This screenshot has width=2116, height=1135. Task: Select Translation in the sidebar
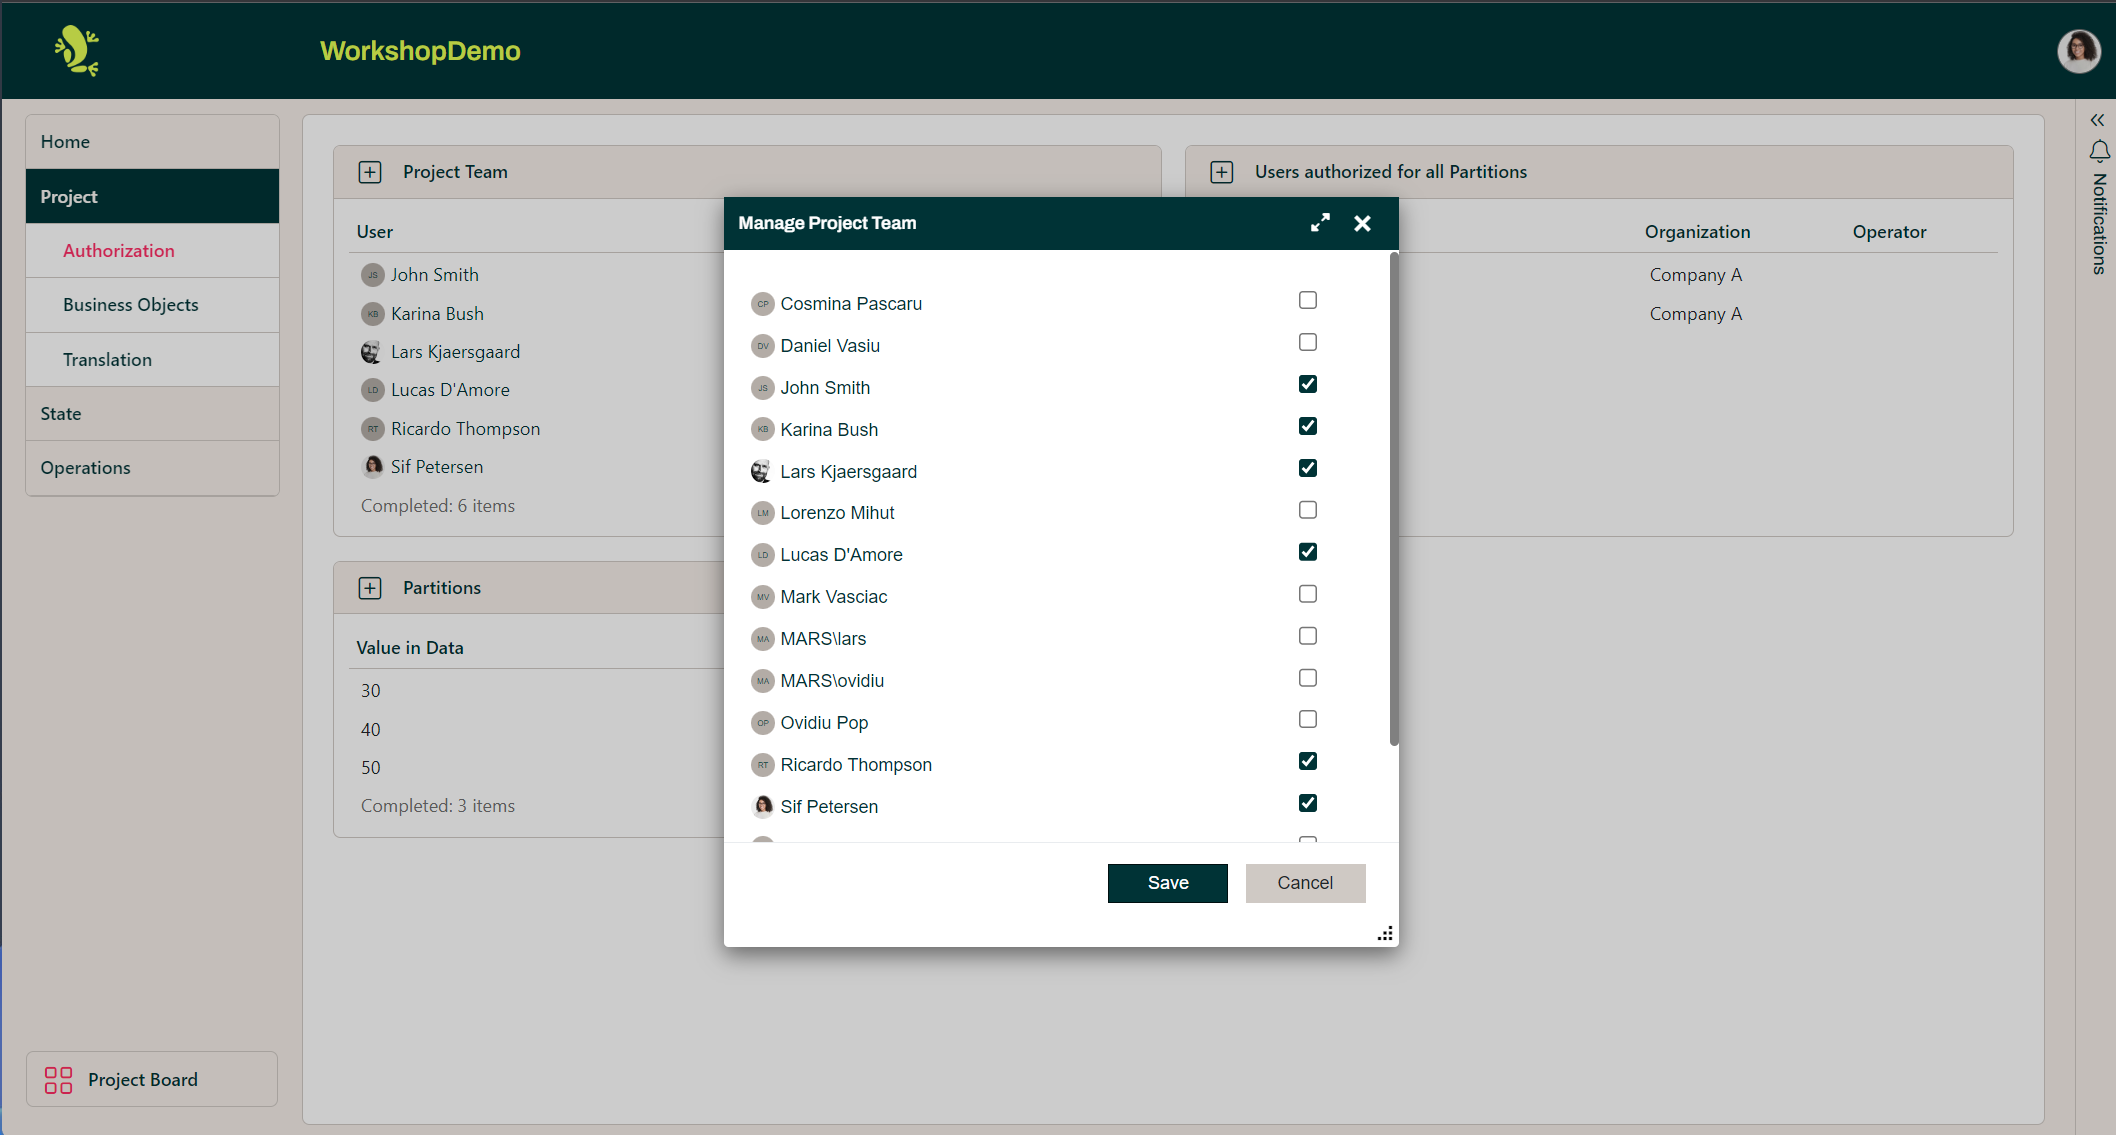[107, 359]
